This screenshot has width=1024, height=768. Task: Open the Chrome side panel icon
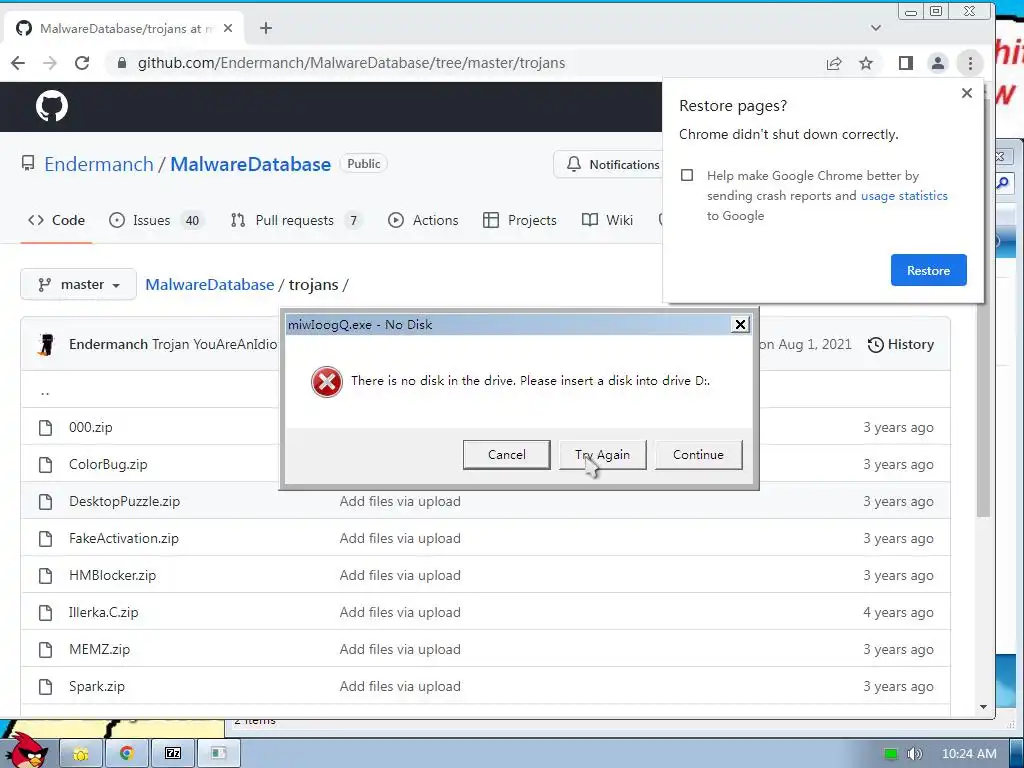pos(905,63)
